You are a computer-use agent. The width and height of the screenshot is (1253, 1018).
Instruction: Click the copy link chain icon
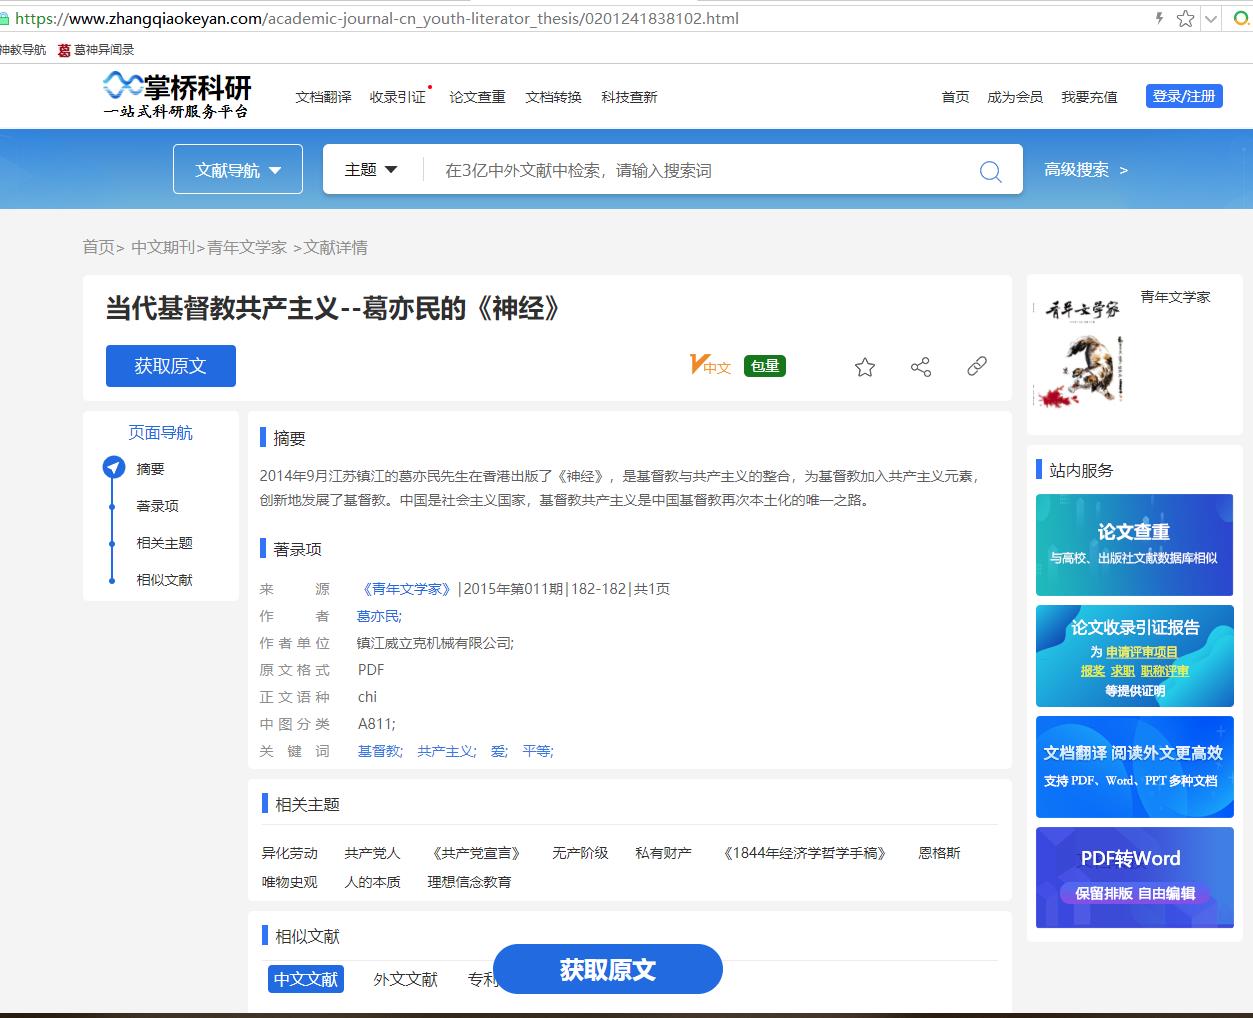(977, 366)
